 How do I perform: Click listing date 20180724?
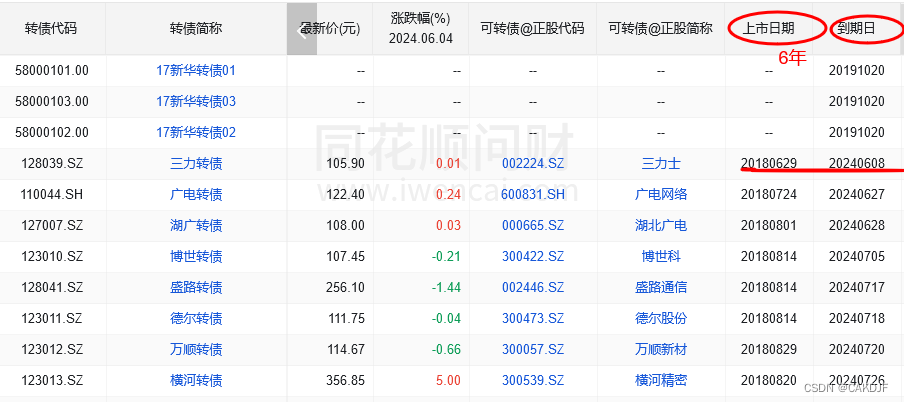pyautogui.click(x=769, y=195)
